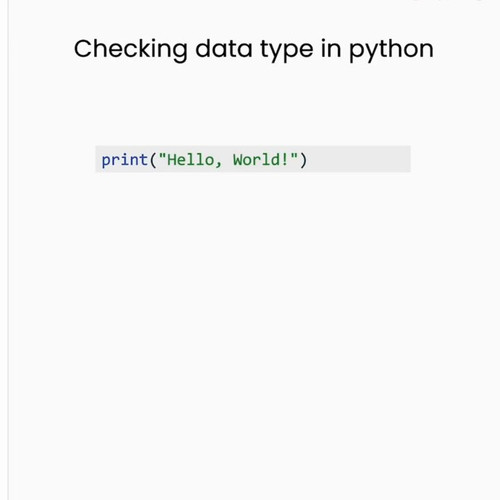The height and width of the screenshot is (500, 500).
Task: Click the green "Hello," string text
Action: (x=194, y=160)
